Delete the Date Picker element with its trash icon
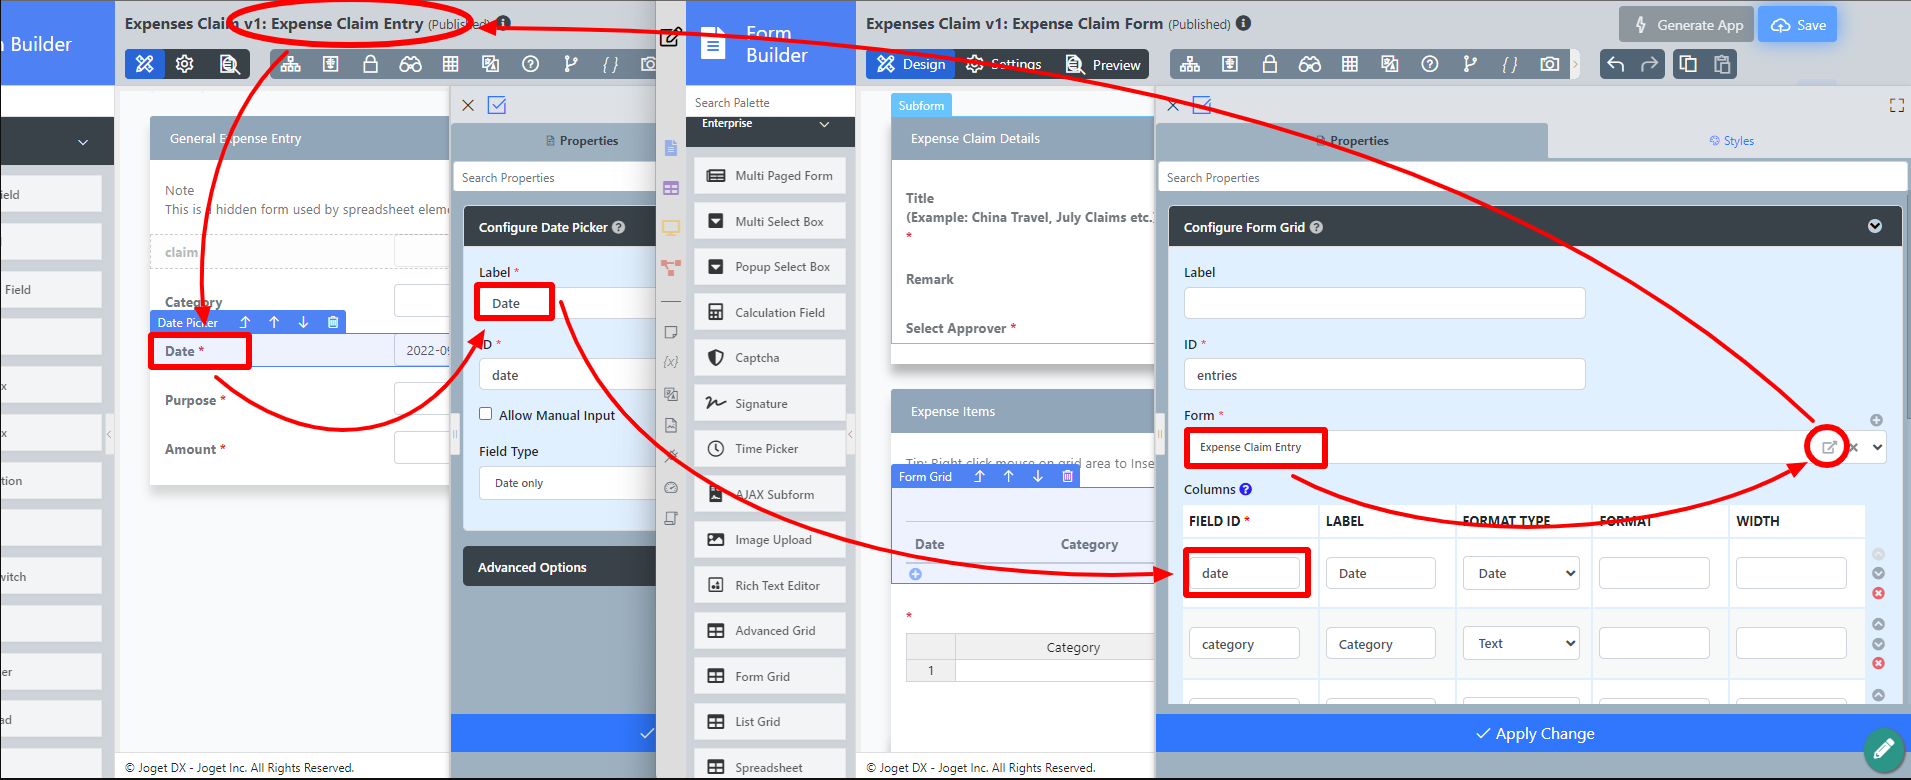 (333, 322)
